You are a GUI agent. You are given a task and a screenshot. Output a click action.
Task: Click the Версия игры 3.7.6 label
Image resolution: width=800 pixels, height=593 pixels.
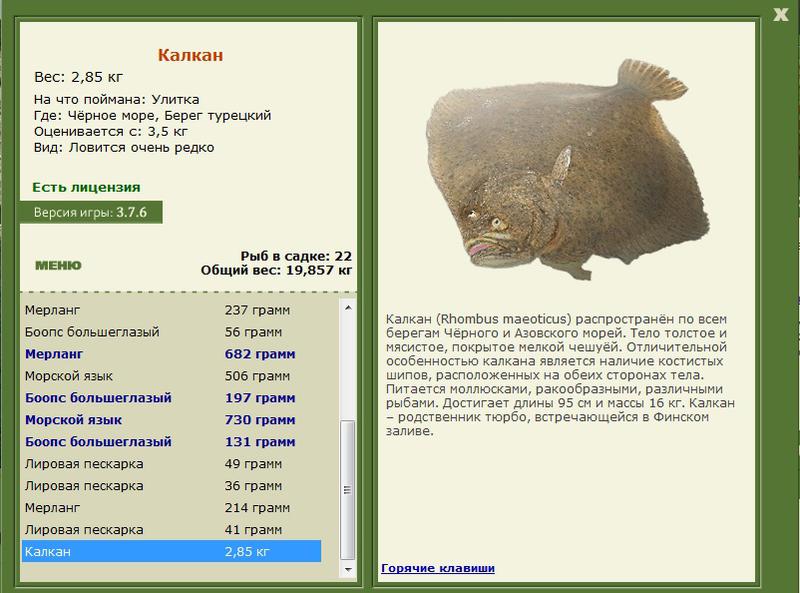(x=90, y=213)
